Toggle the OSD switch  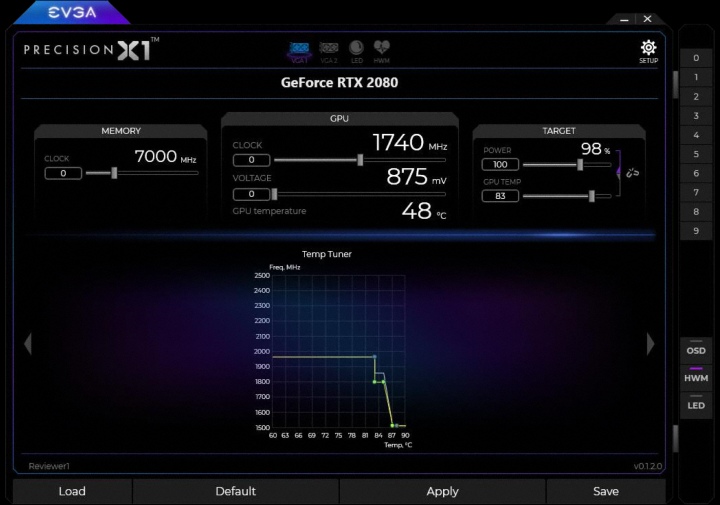point(696,349)
